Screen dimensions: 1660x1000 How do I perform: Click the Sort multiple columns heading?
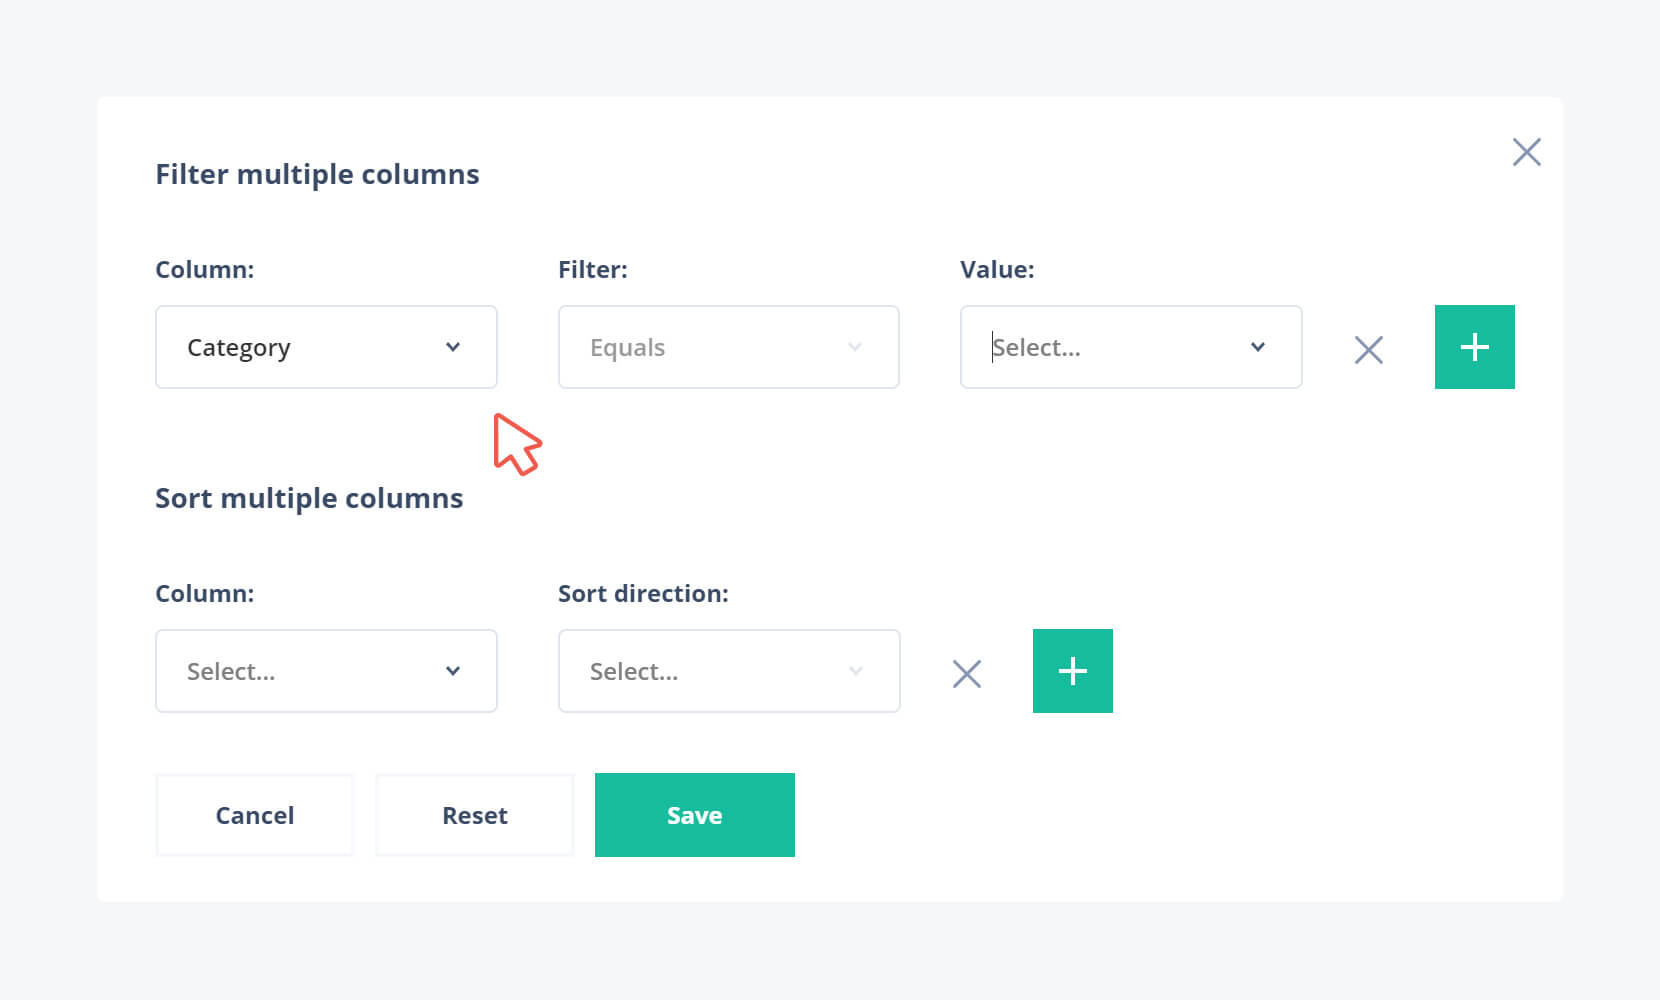pyautogui.click(x=309, y=498)
